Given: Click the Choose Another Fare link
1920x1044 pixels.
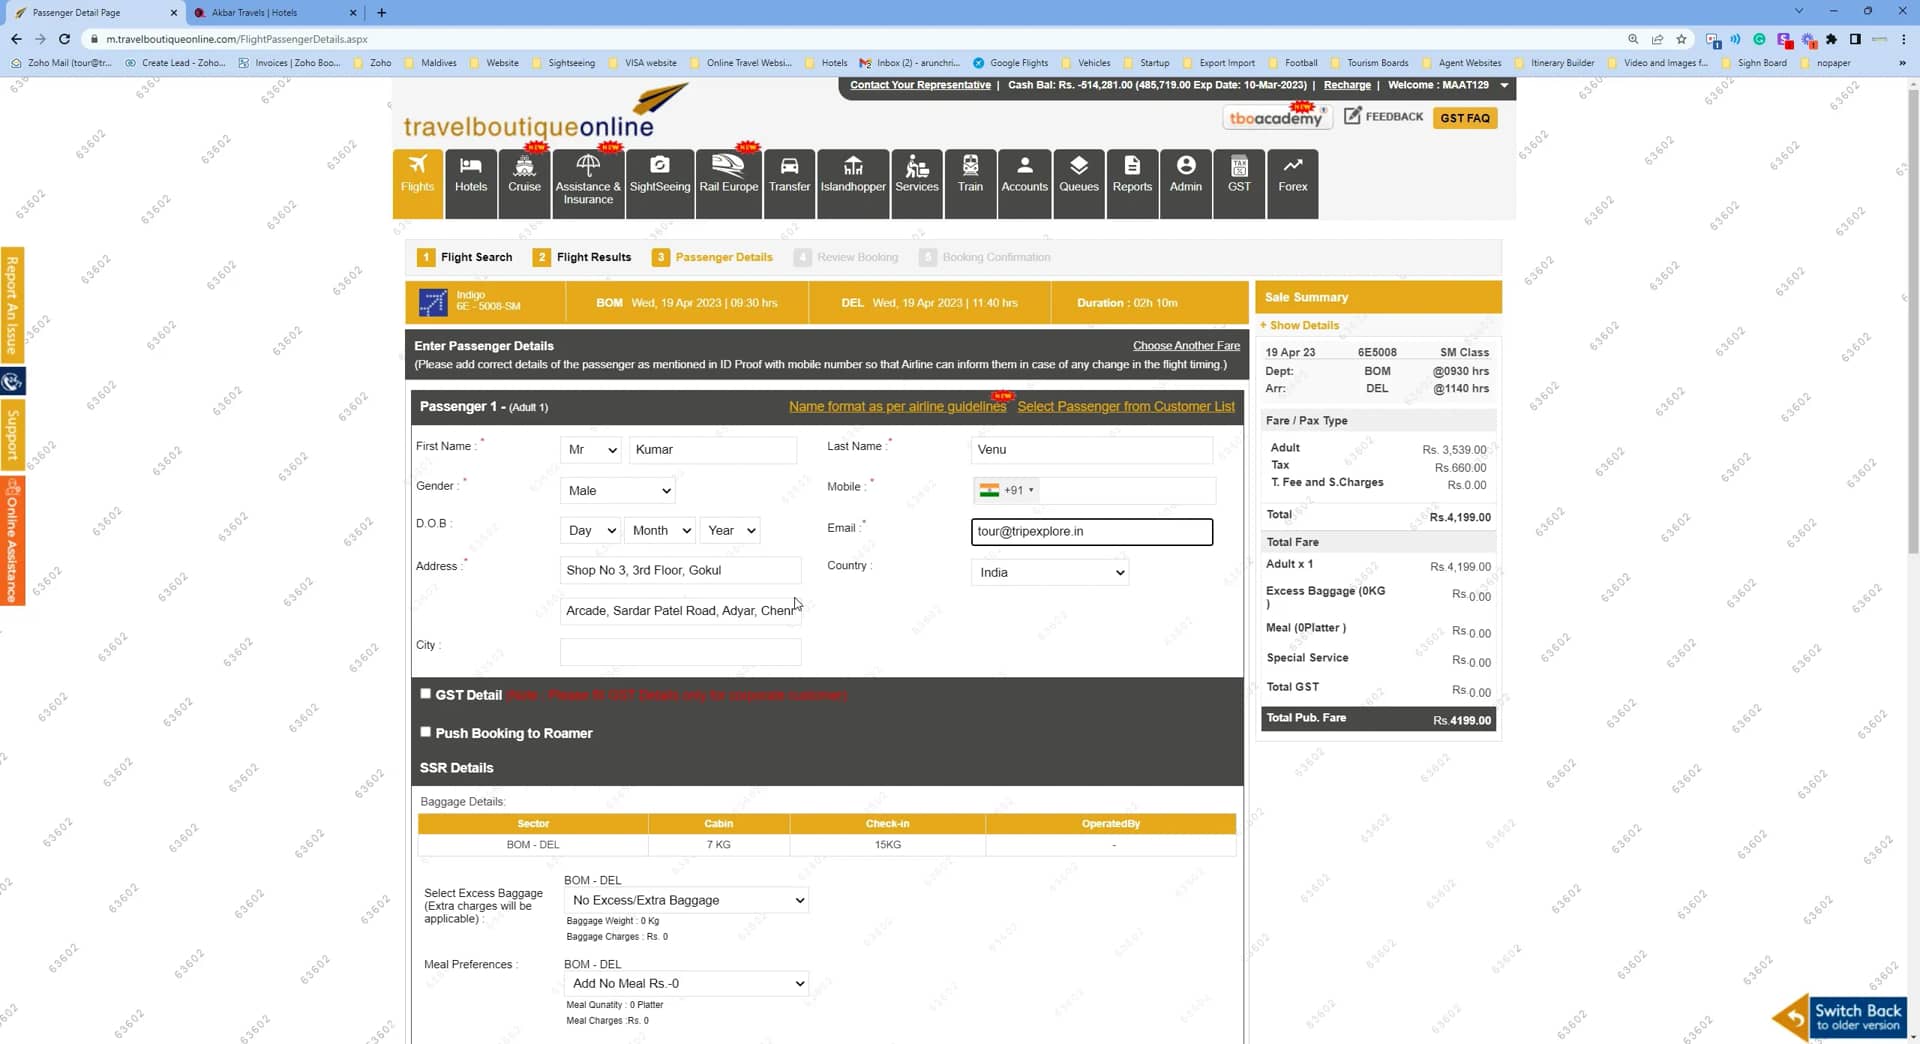Looking at the screenshot, I should pos(1186,345).
